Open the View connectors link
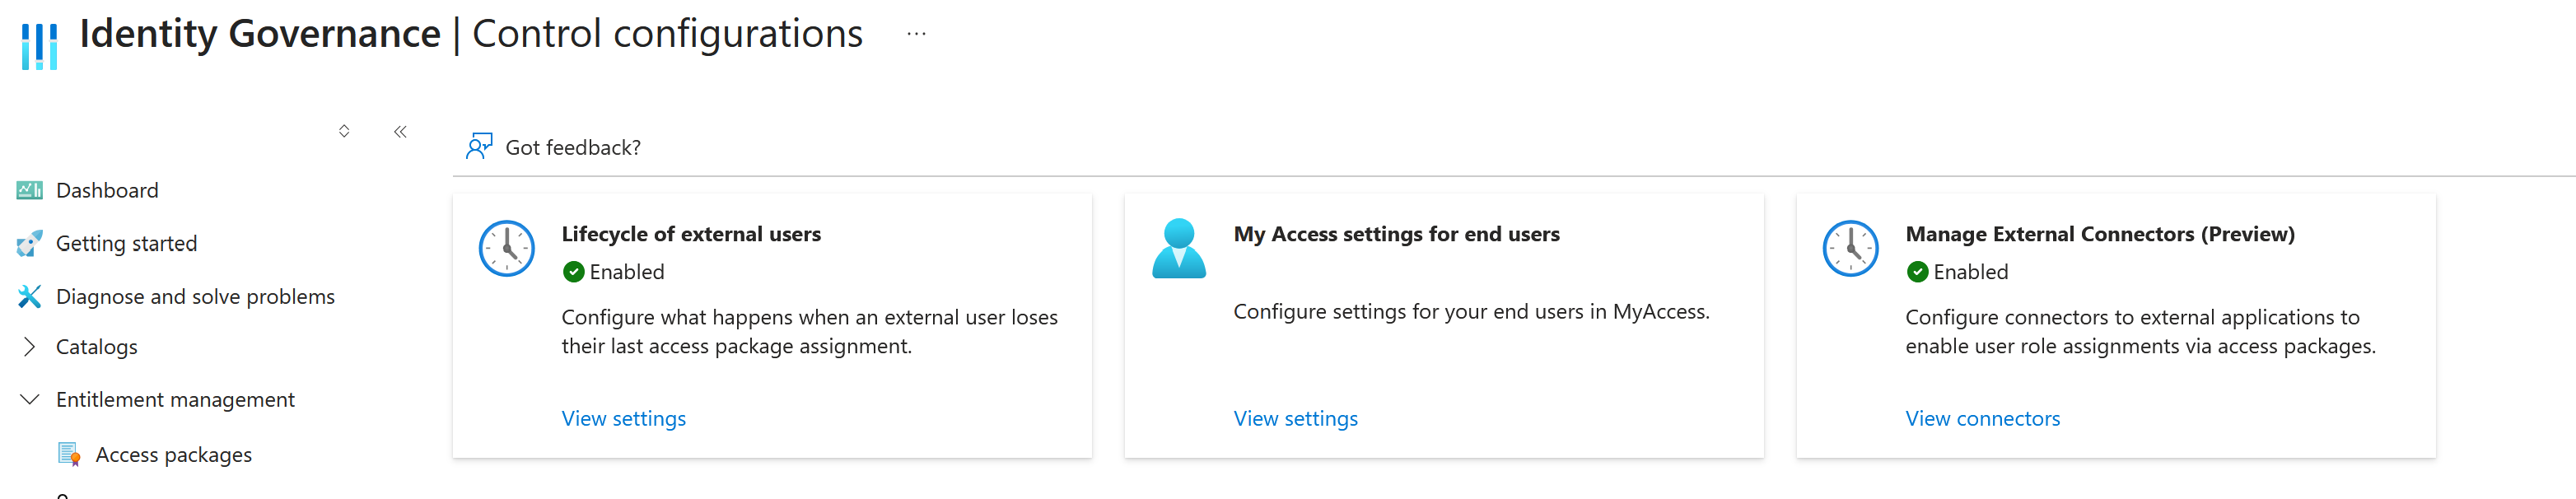 point(1982,418)
